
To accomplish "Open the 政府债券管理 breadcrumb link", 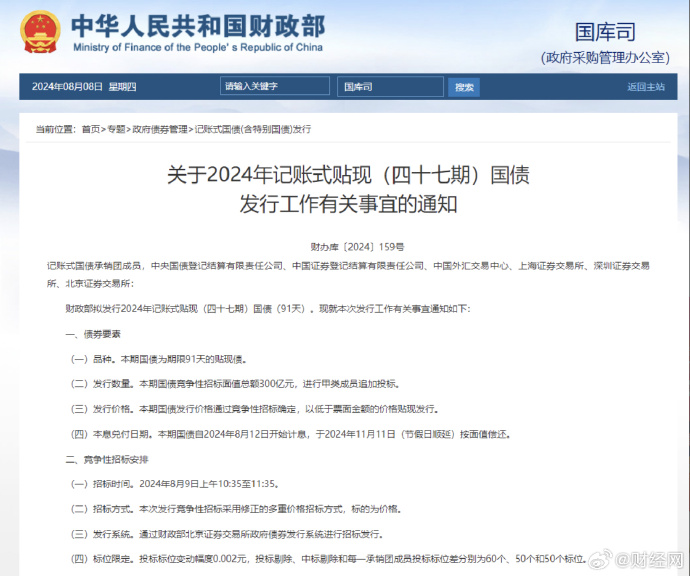I will [160, 129].
